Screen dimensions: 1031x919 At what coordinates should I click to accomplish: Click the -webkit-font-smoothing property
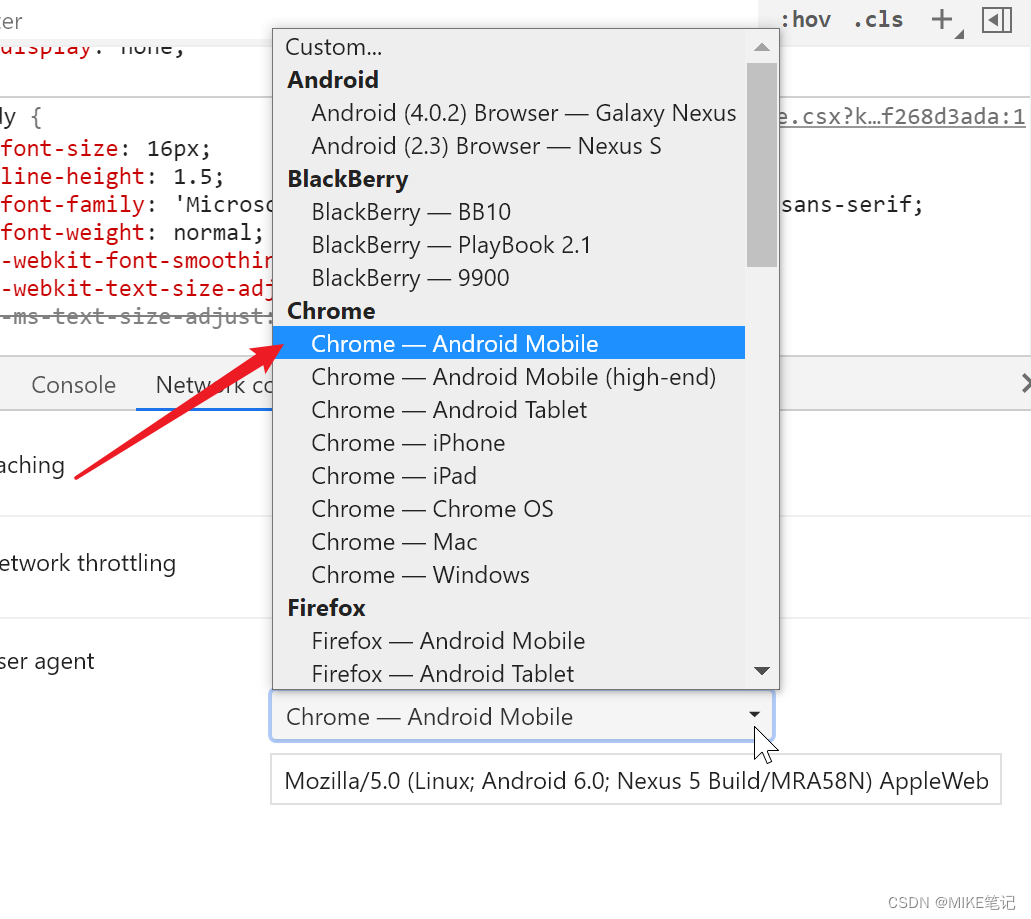(136, 260)
